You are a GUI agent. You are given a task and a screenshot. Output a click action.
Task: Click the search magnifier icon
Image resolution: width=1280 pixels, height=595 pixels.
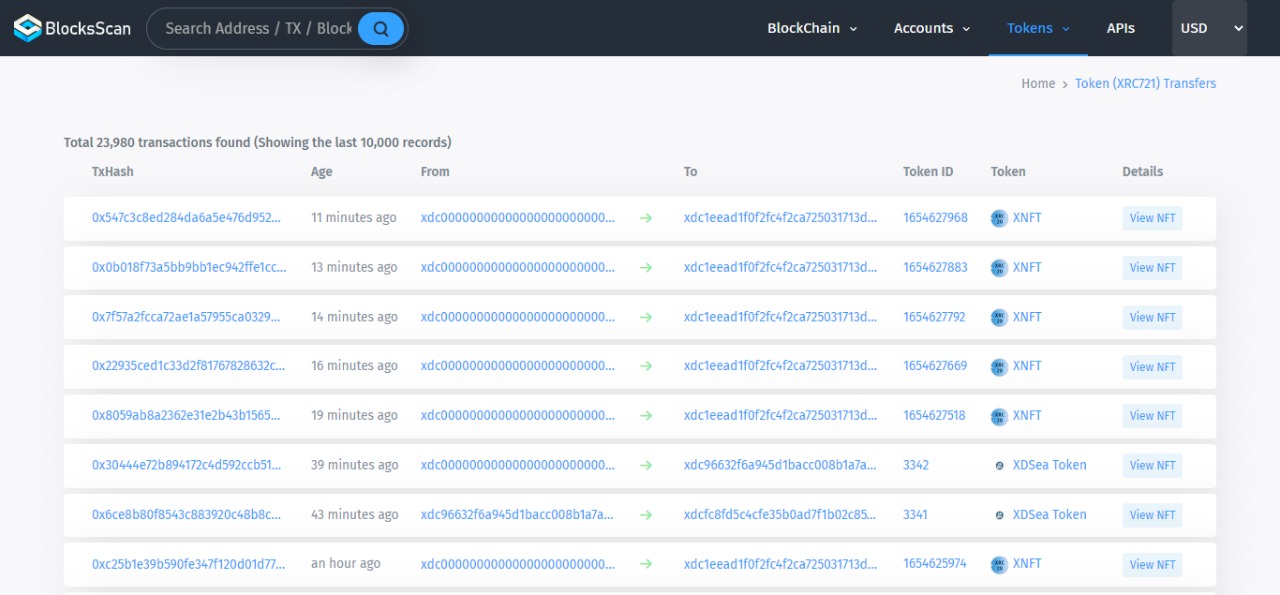380,28
